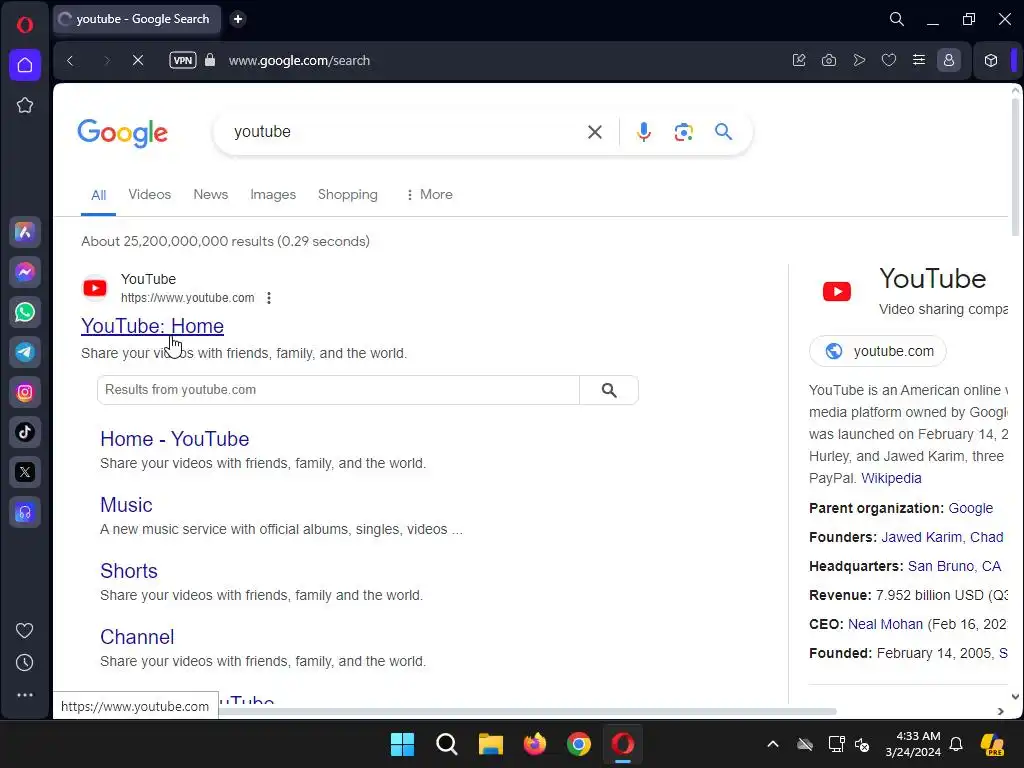1024x768 pixels.
Task: Open Instagram in the sidebar
Action: [25, 392]
